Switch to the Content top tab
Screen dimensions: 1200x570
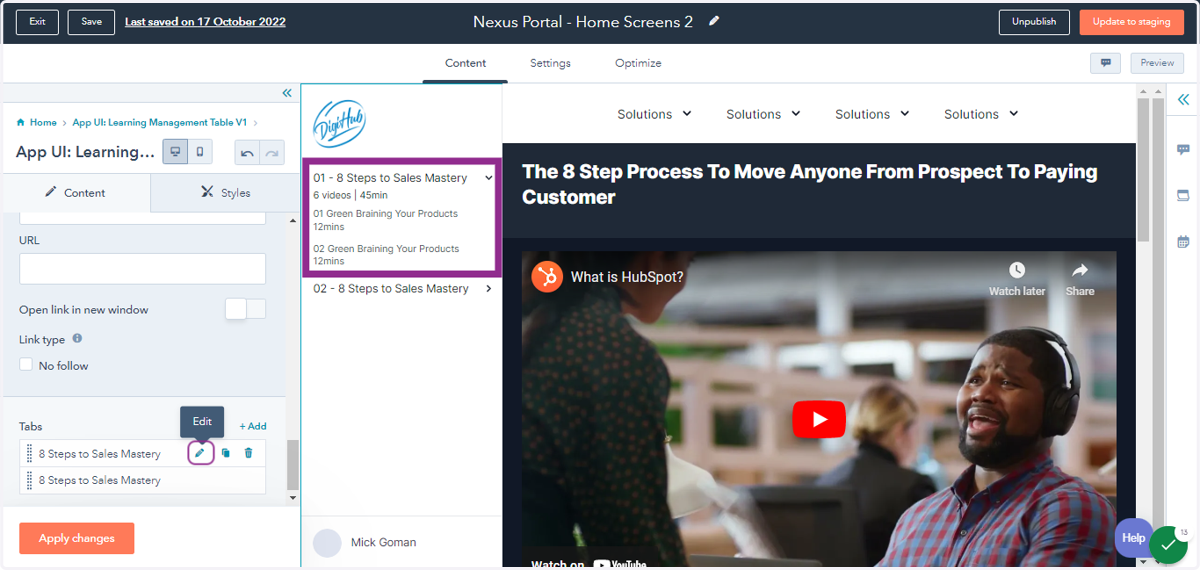[x=466, y=63]
